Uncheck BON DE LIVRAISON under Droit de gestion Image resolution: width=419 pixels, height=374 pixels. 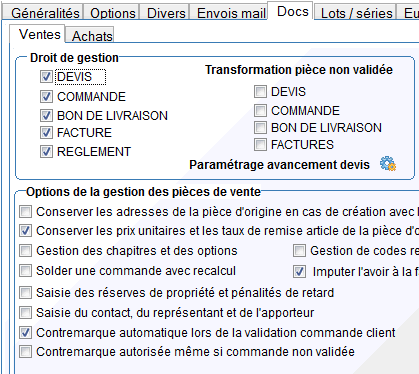click(x=46, y=116)
